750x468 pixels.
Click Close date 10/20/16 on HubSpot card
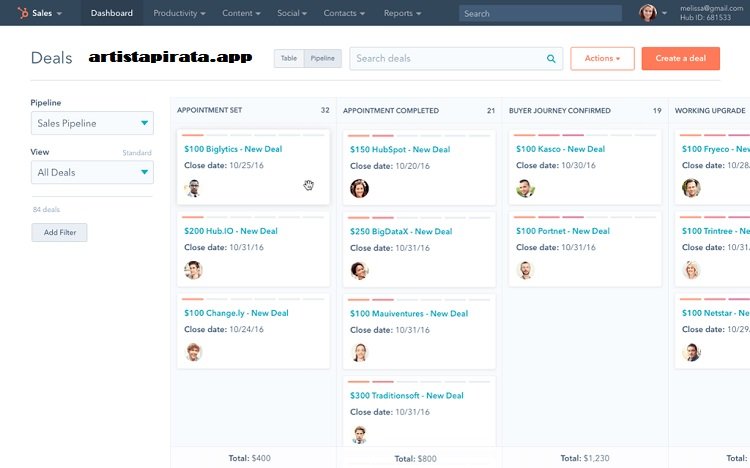[390, 166]
